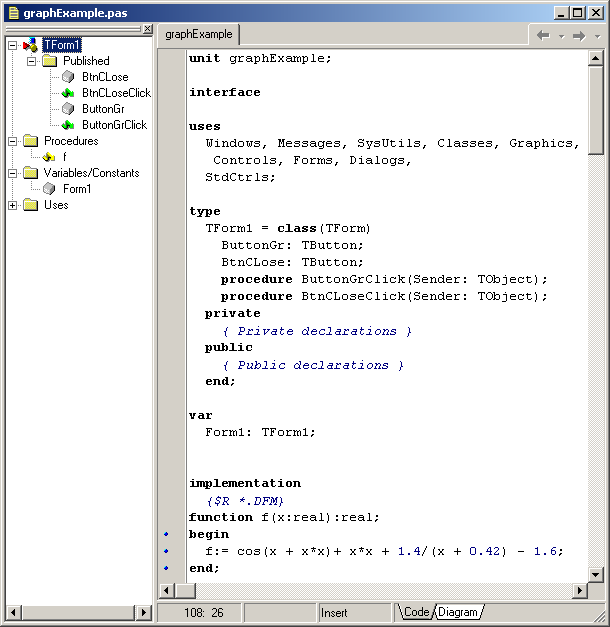Switch to the Code tab
This screenshot has height=627, width=610.
click(x=416, y=612)
